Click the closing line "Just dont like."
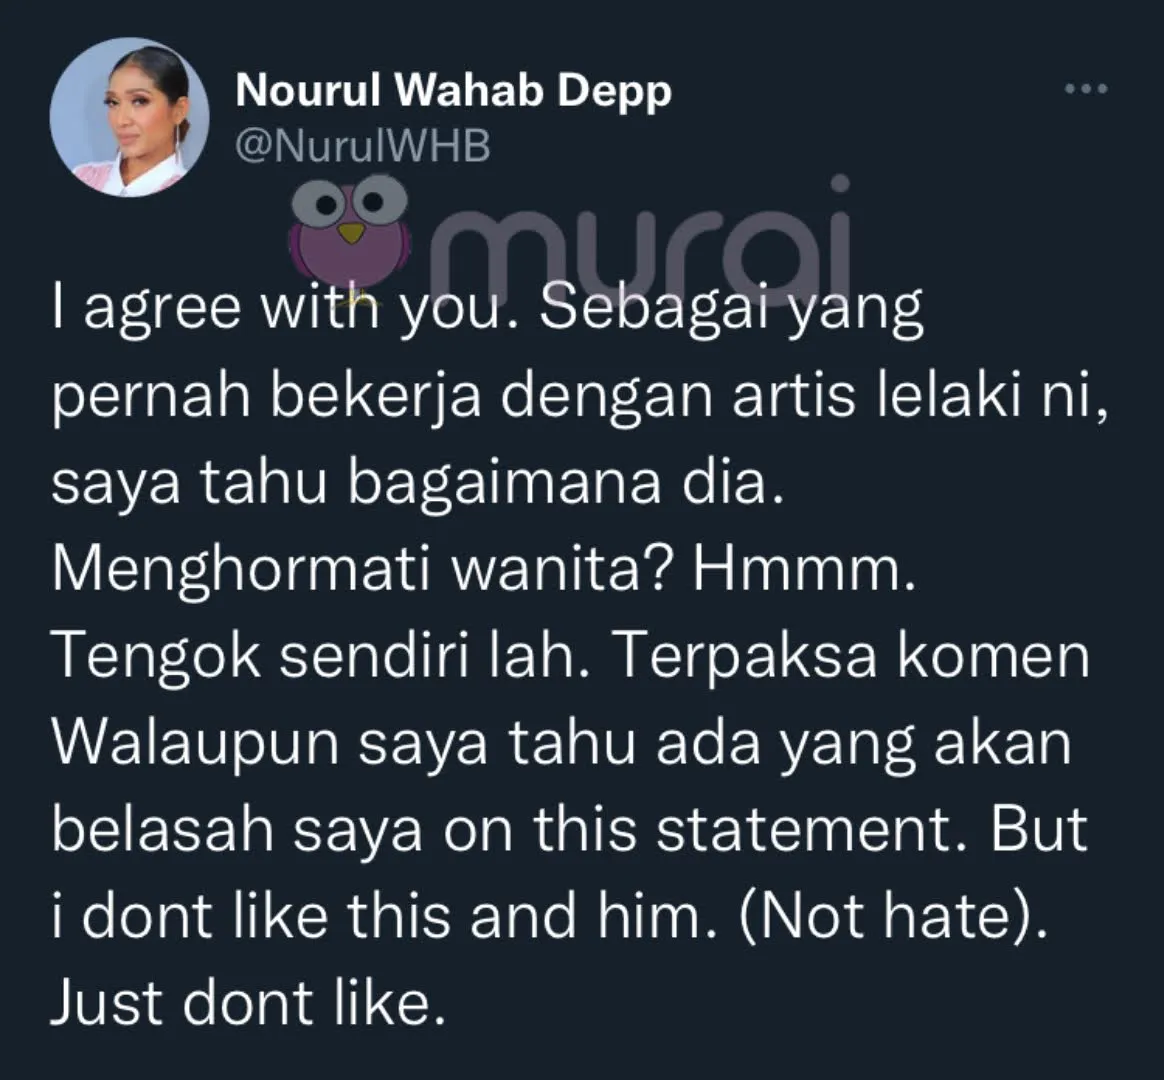Viewport: 1164px width, 1080px height. pos(248,1002)
